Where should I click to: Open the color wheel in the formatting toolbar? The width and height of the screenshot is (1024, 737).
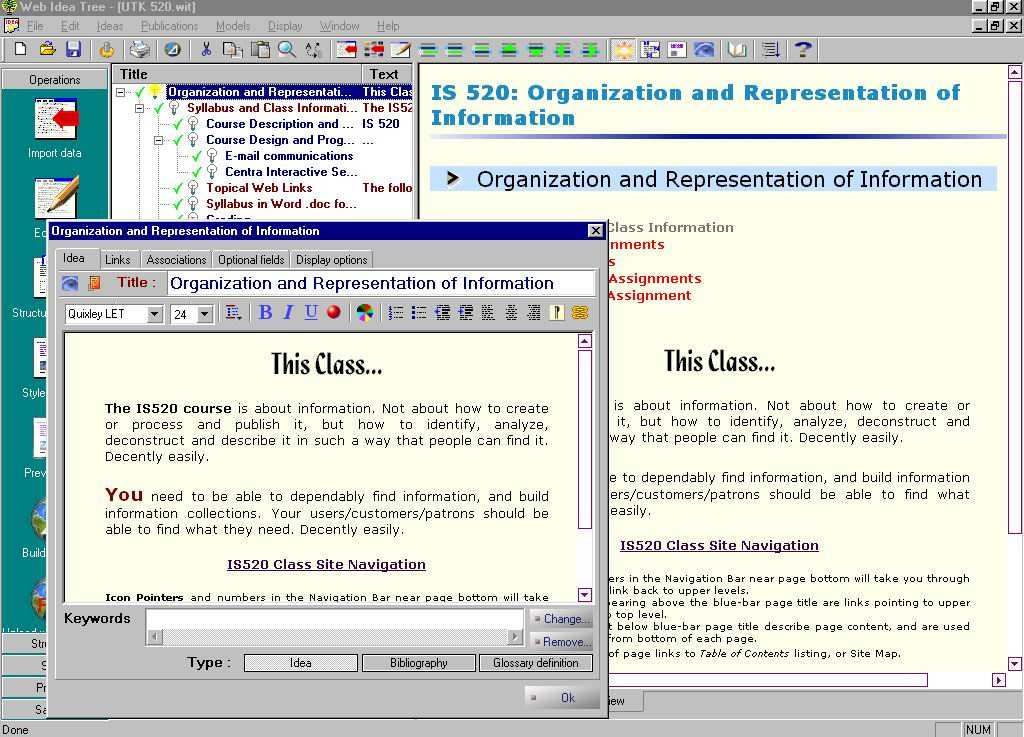366,312
